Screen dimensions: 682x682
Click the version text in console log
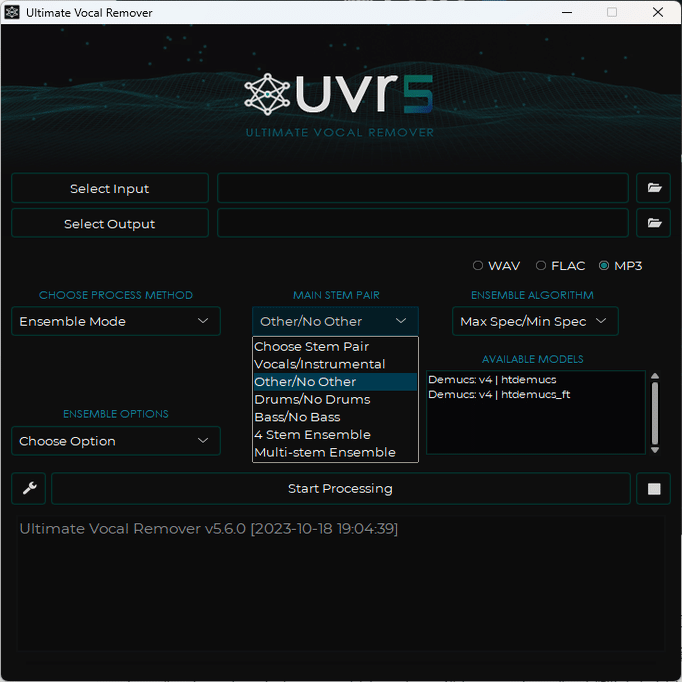pyautogui.click(x=208, y=529)
